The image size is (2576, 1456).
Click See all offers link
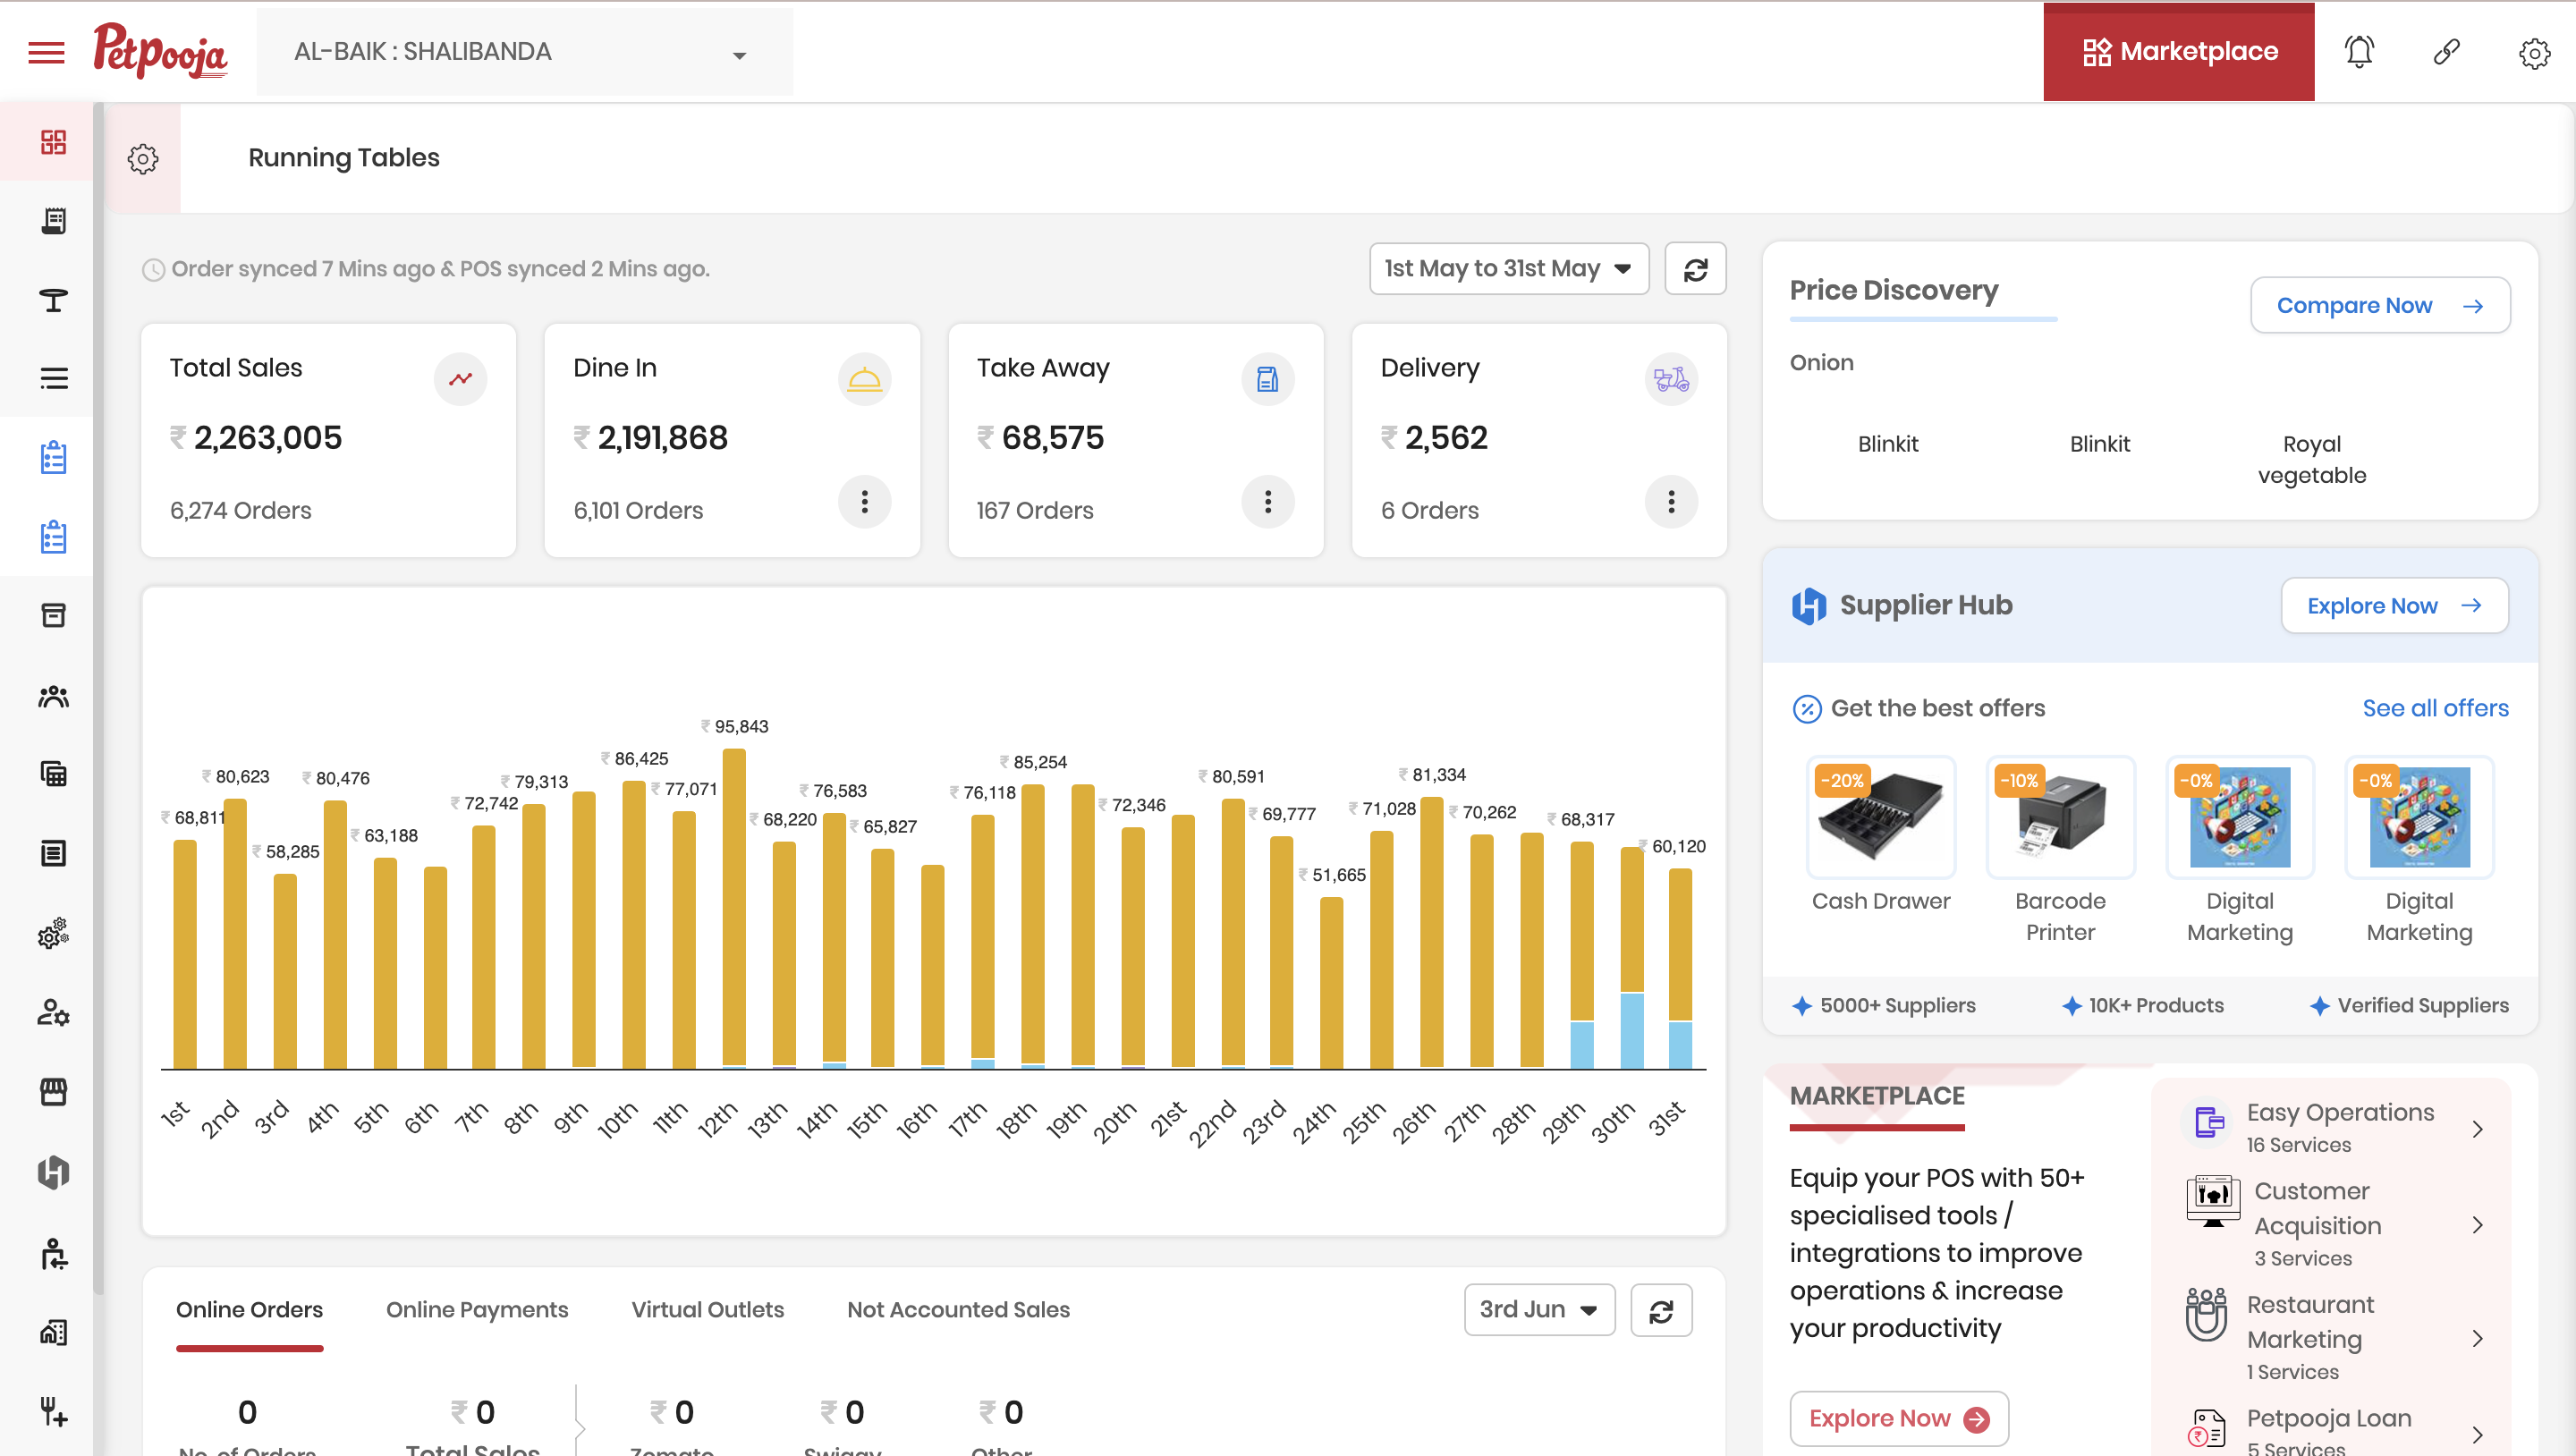pos(2435,708)
